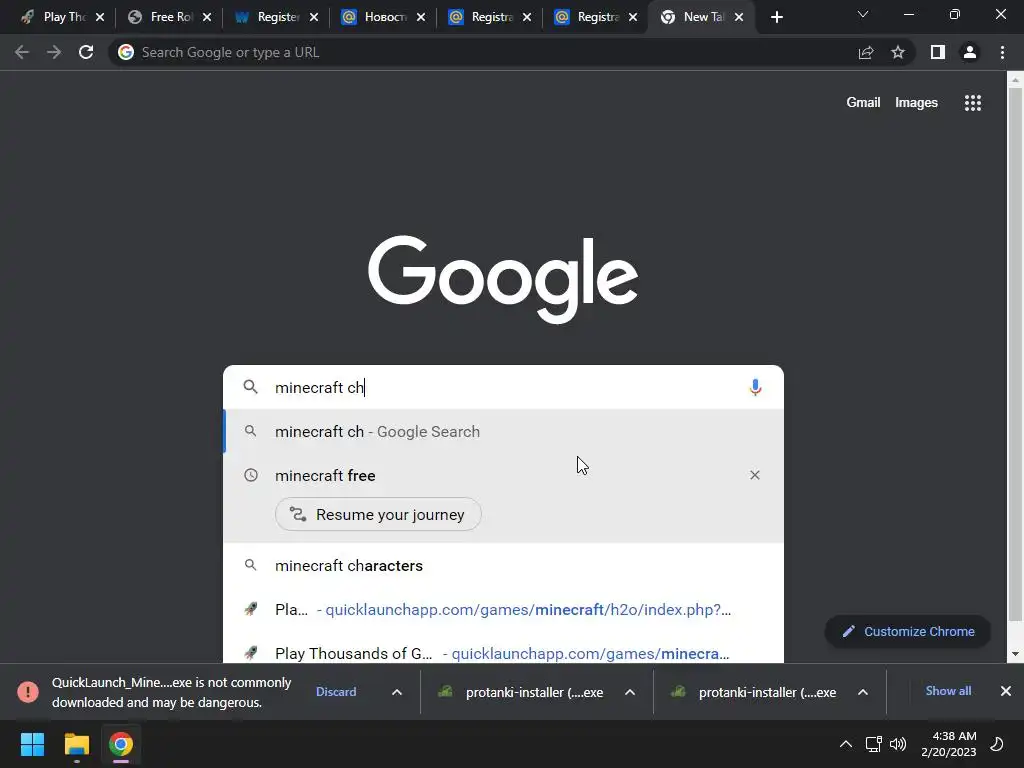
Task: Remove the 'minecraft free' history suggestion
Action: pos(754,475)
